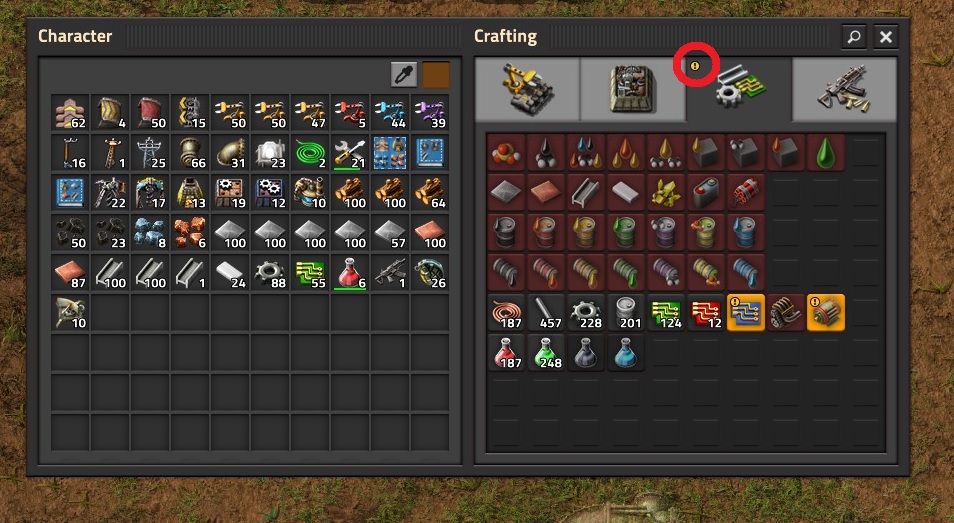Click the first empty inventory slot
The width and height of the screenshot is (954, 523).
click(110, 313)
